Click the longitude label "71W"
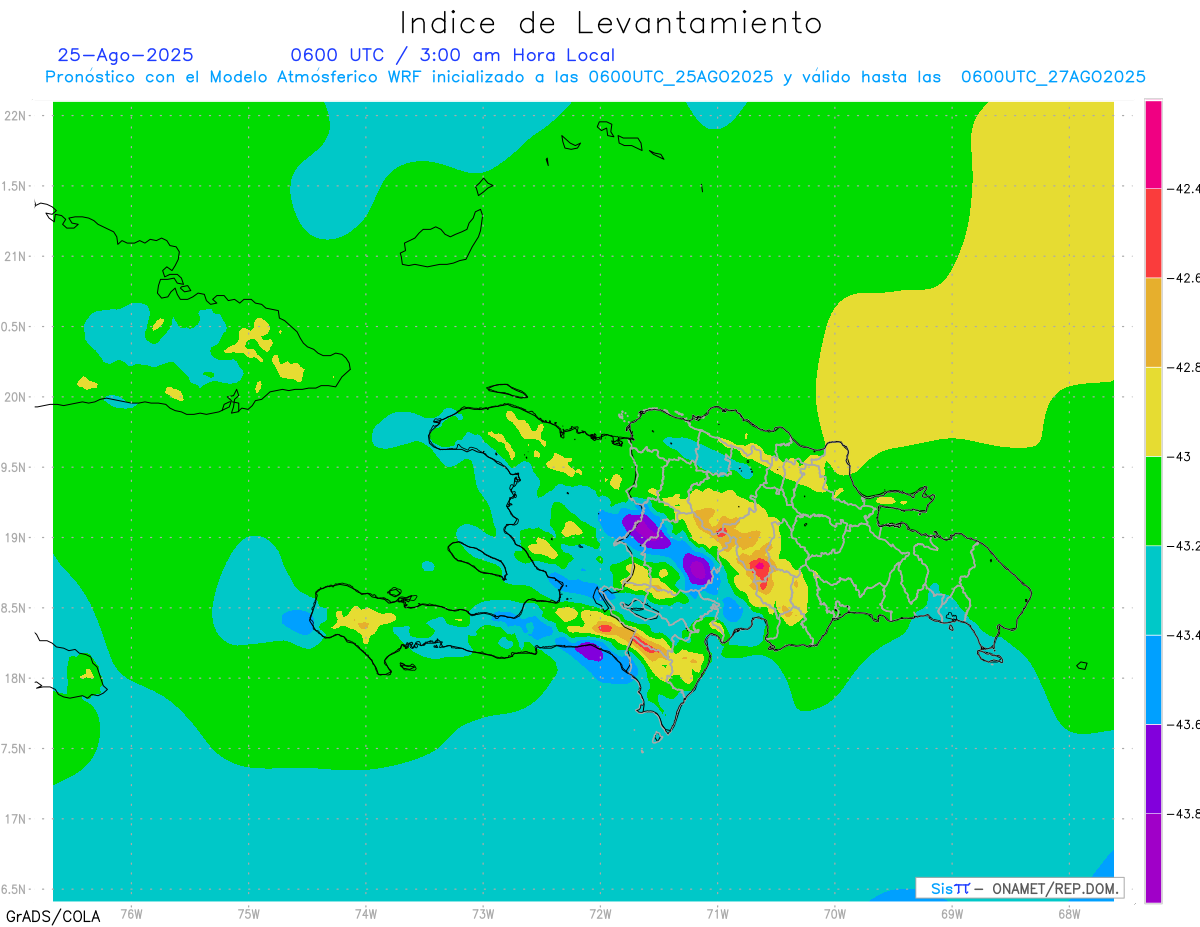The height and width of the screenshot is (927, 1200). tap(717, 913)
